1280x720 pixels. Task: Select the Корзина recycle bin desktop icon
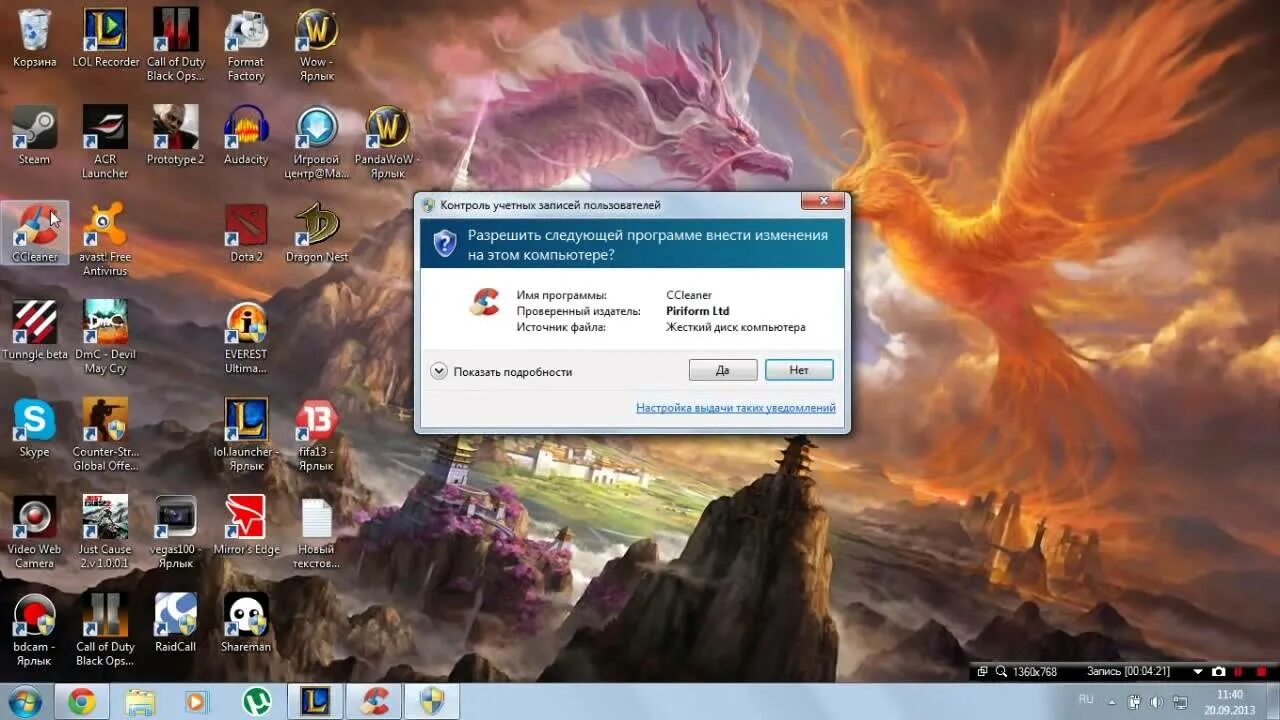pyautogui.click(x=35, y=40)
